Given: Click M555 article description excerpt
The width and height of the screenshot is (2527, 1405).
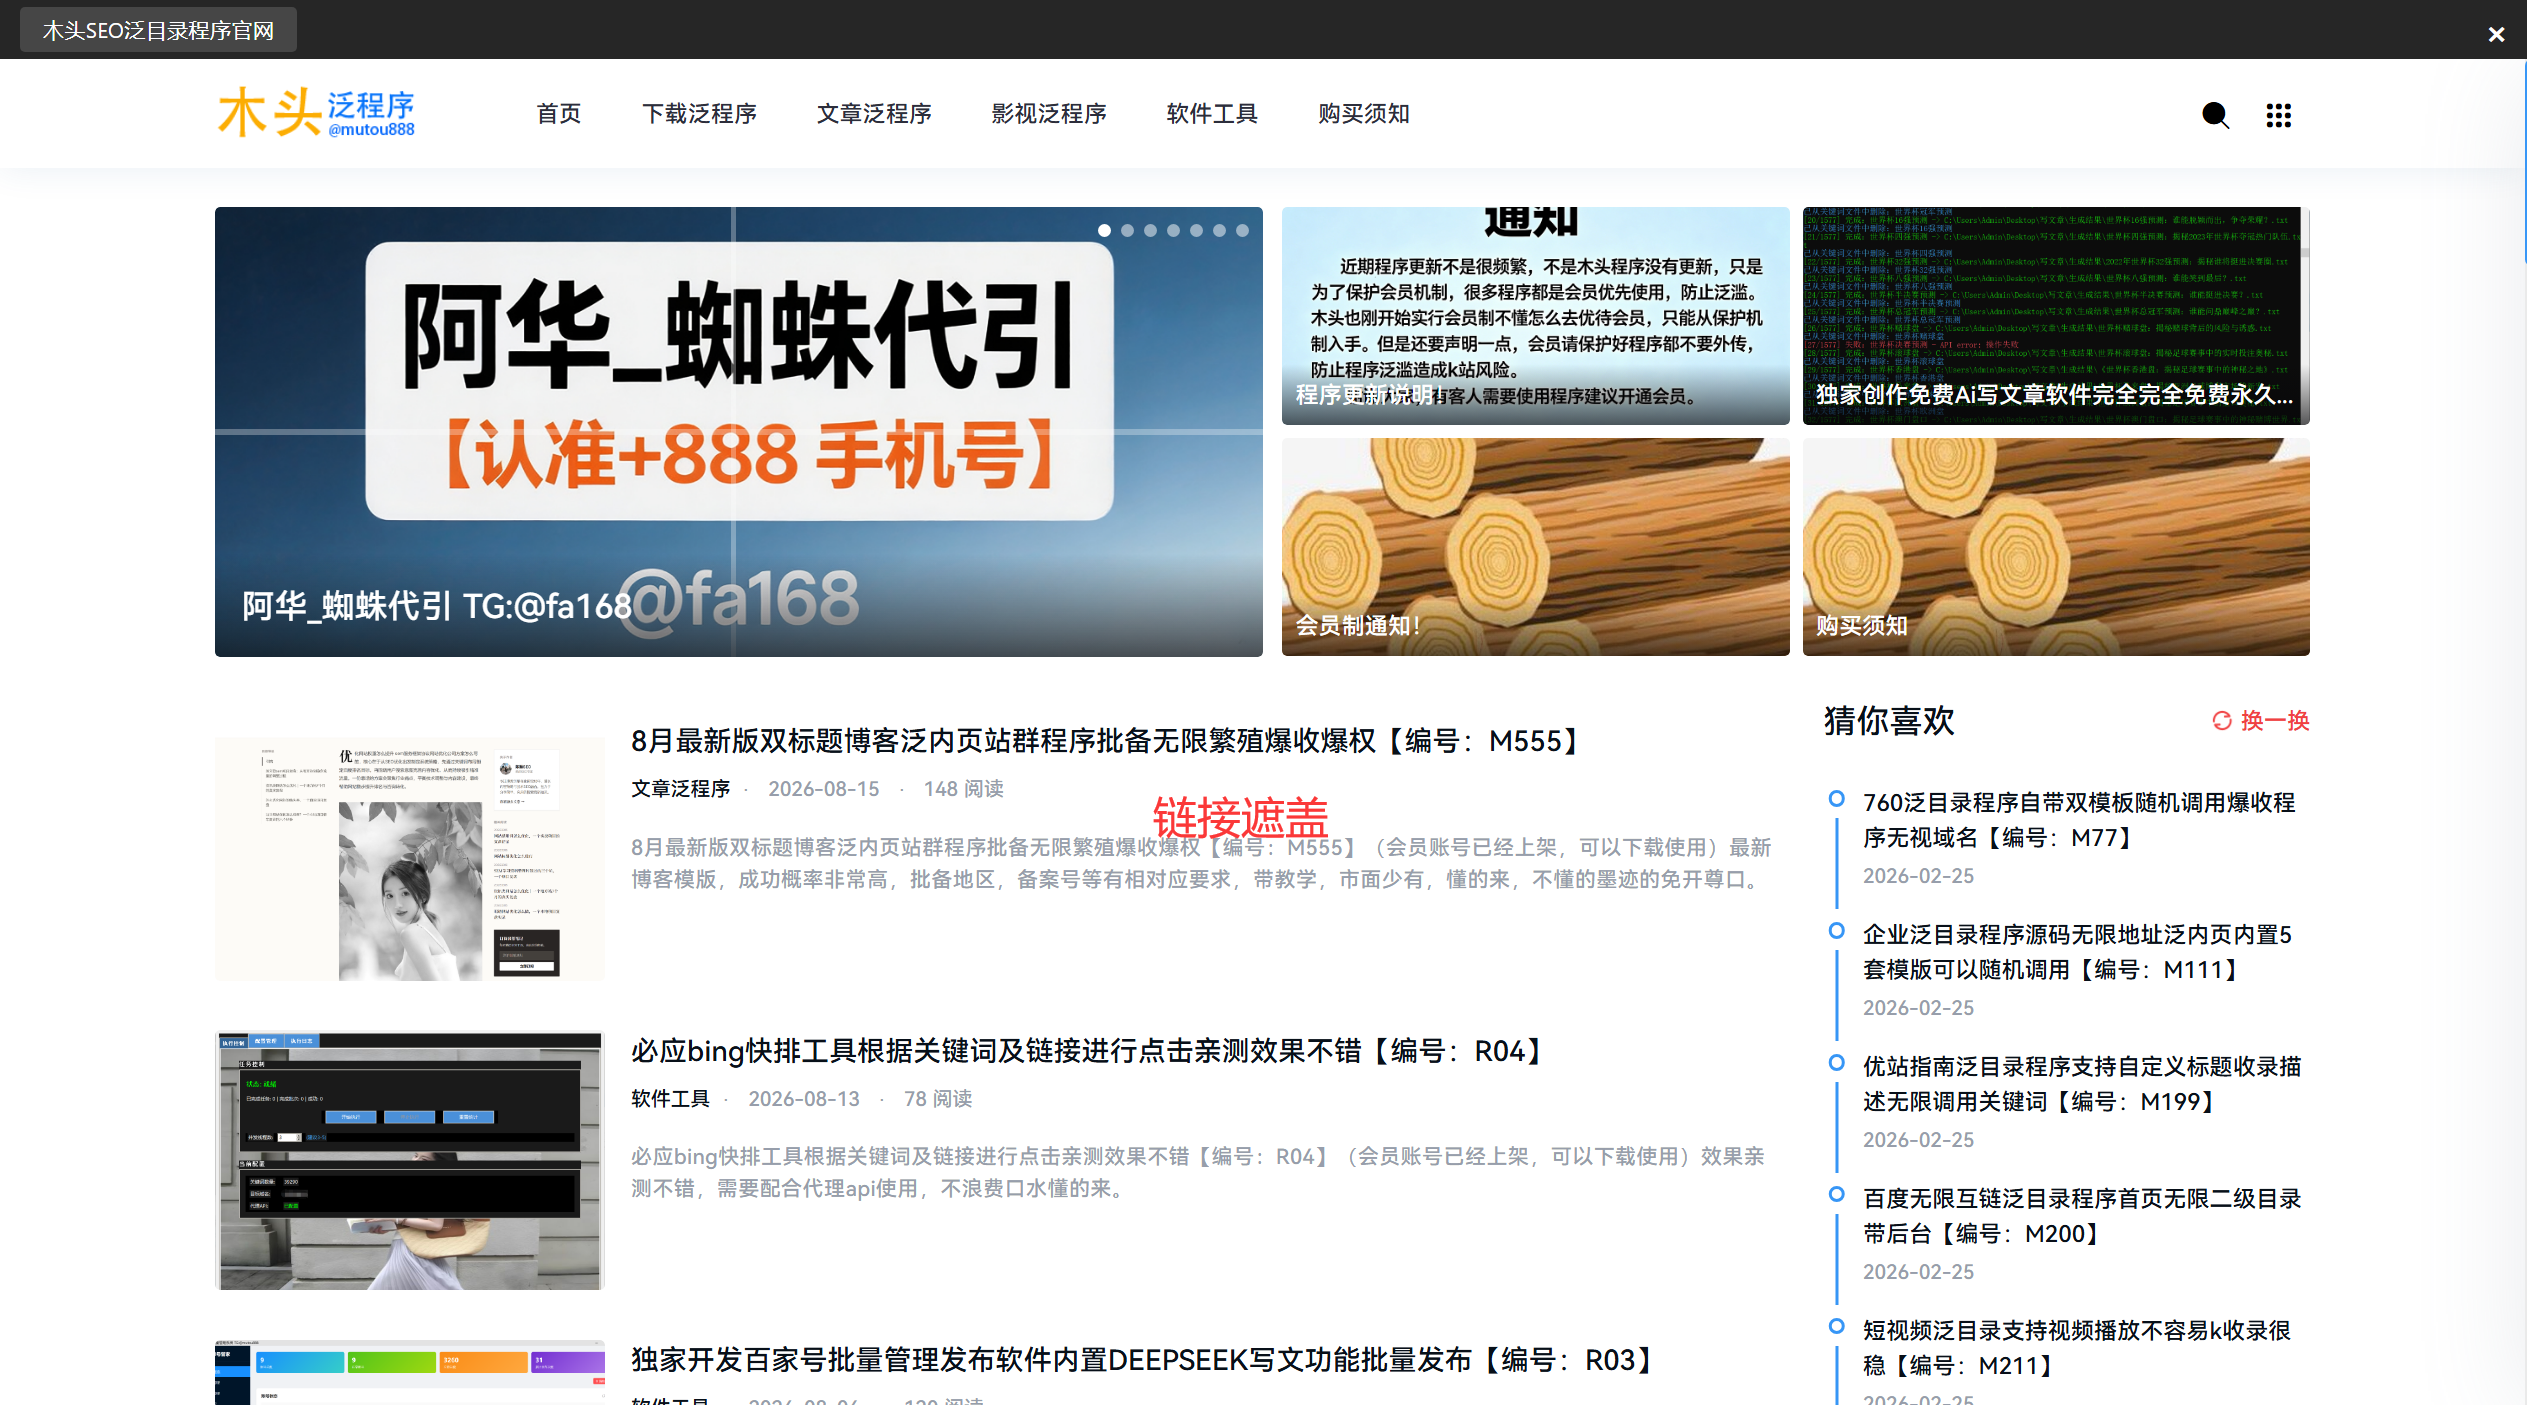Looking at the screenshot, I should point(1201,863).
